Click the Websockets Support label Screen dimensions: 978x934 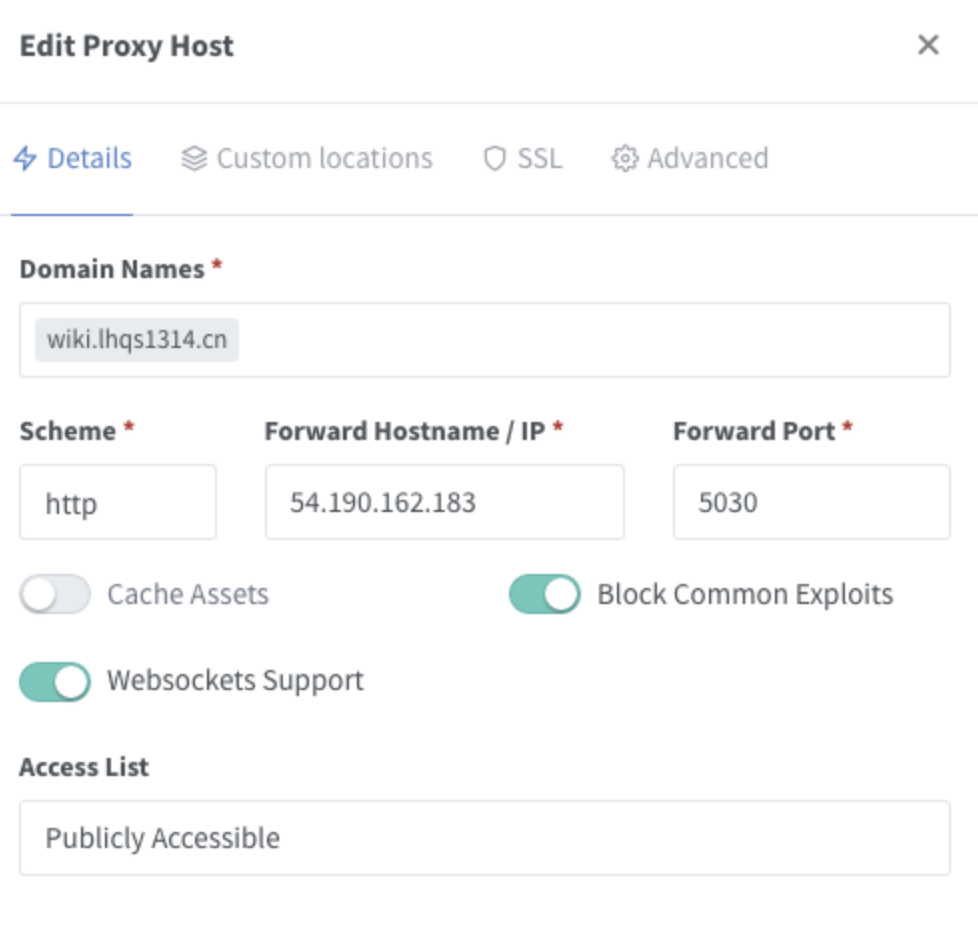click(235, 681)
